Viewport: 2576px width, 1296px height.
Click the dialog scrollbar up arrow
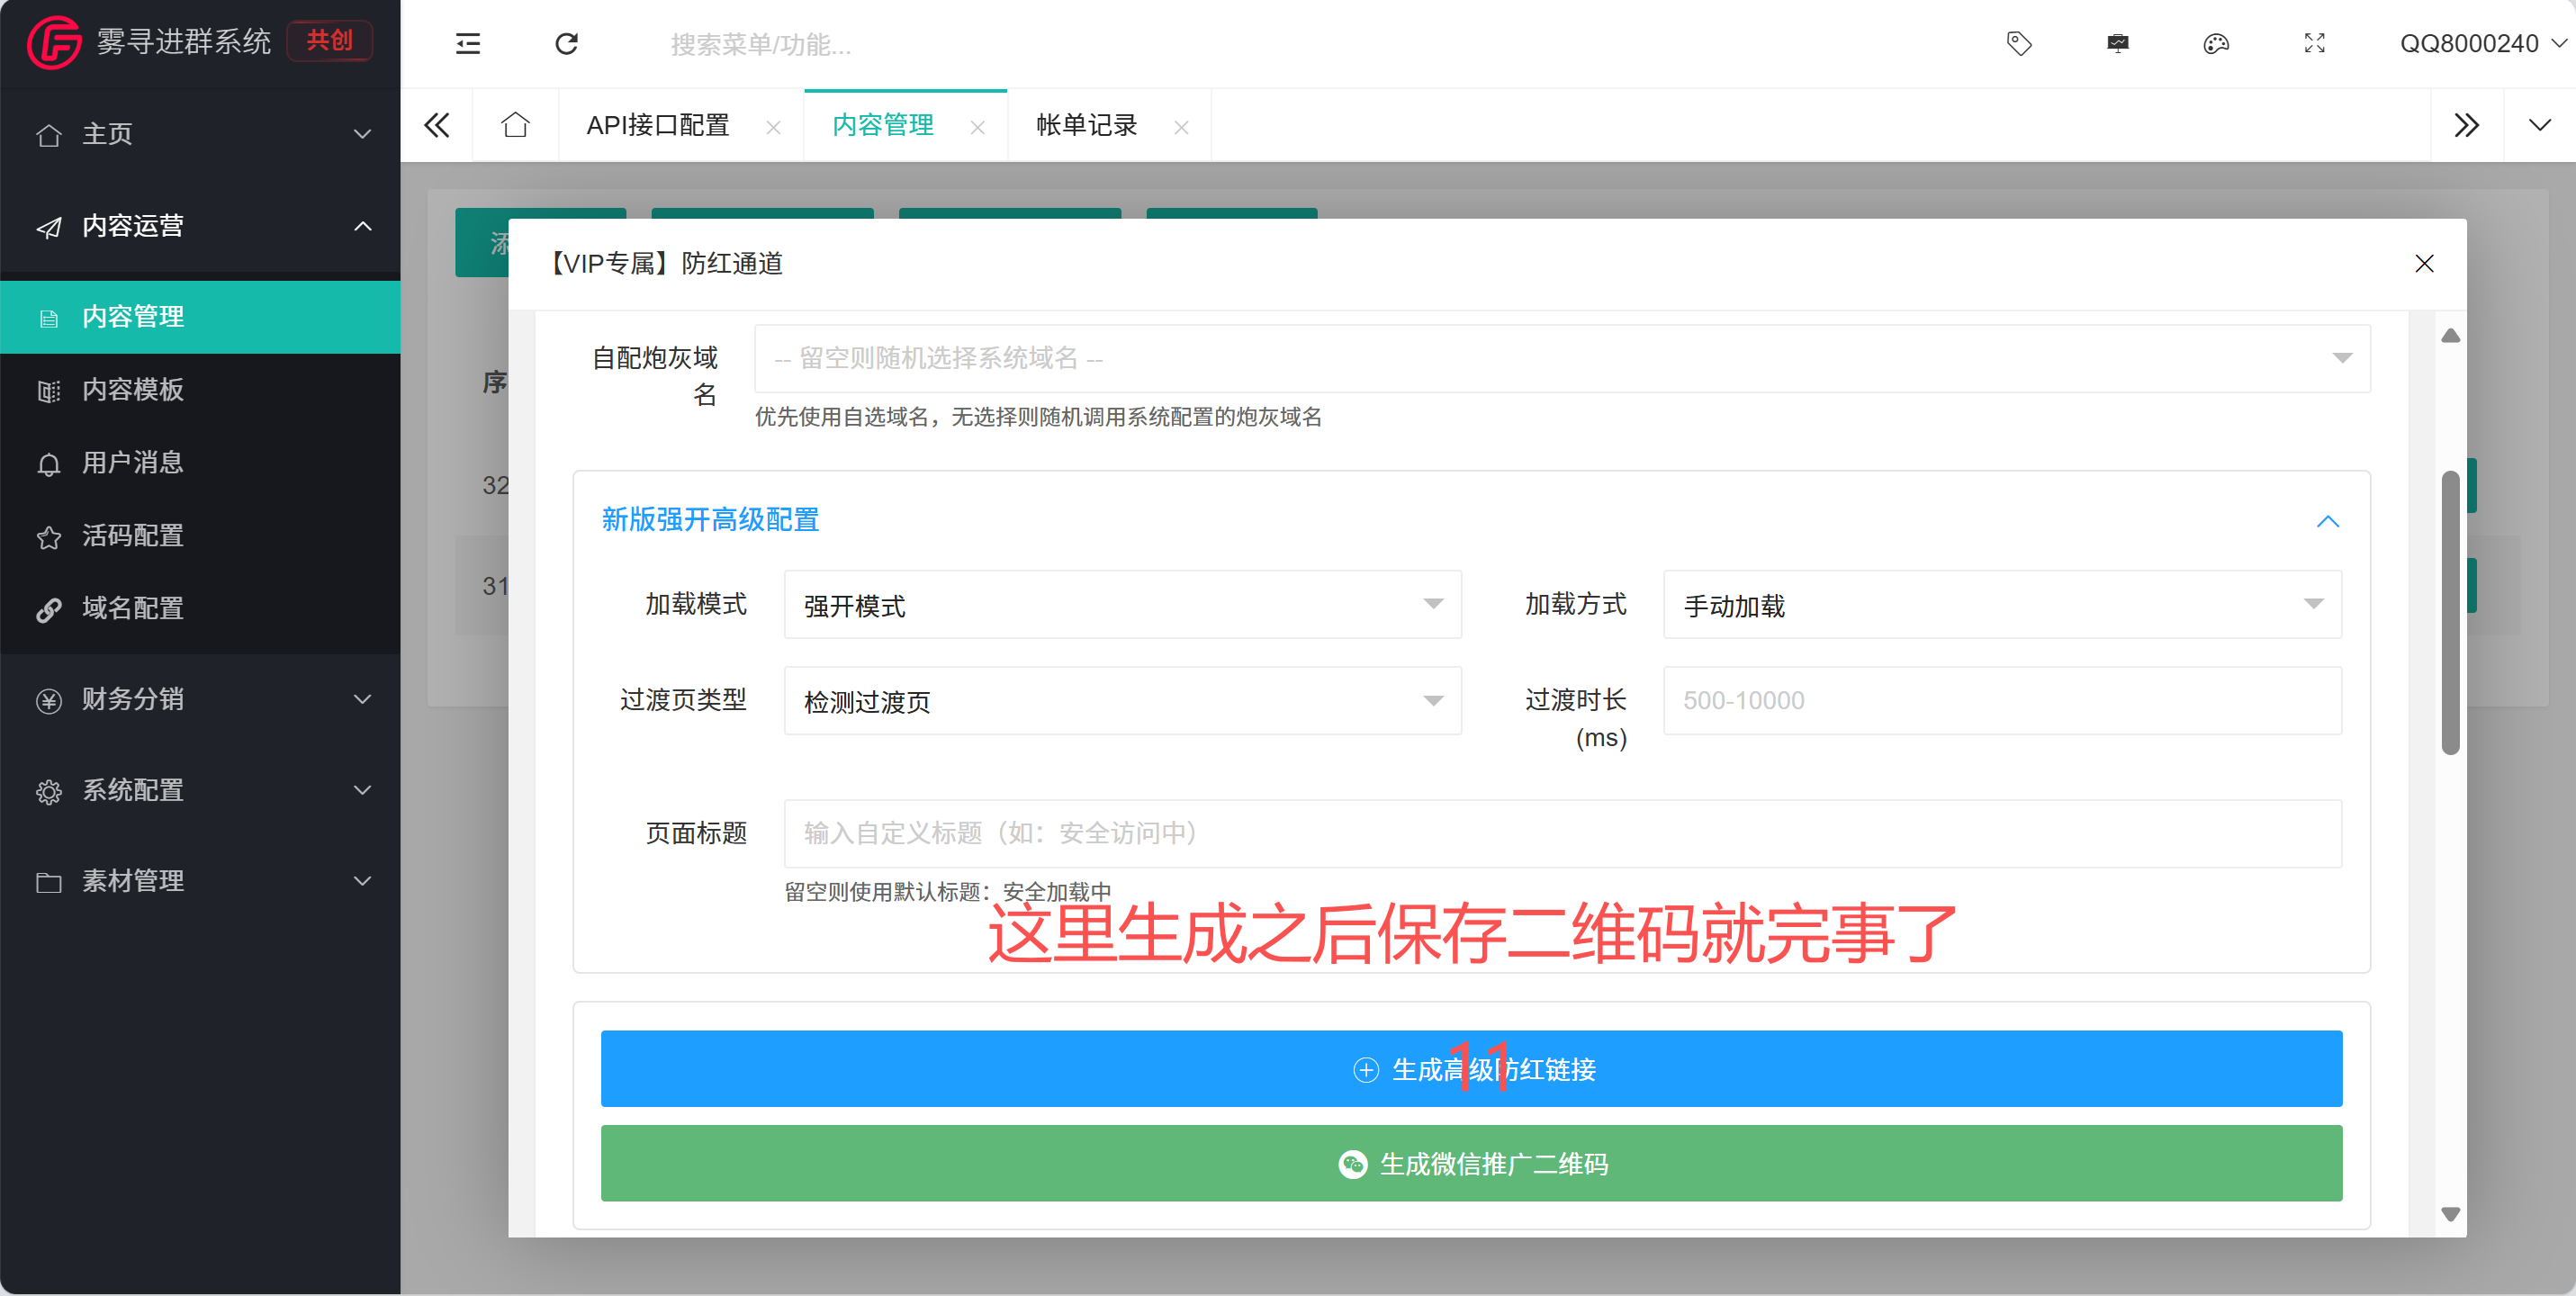tap(2450, 336)
